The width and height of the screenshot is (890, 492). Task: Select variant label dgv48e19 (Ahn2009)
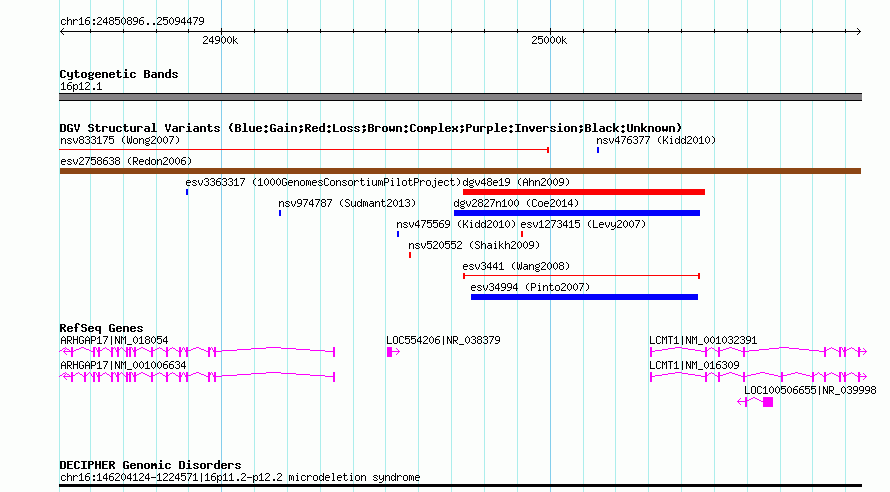[x=517, y=183]
